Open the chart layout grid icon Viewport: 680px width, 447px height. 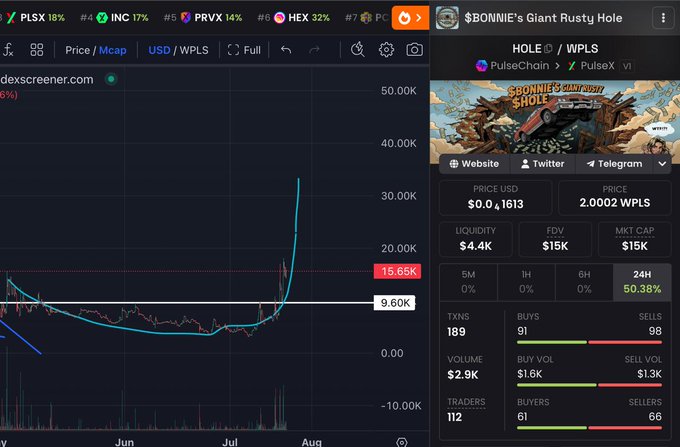(37, 50)
